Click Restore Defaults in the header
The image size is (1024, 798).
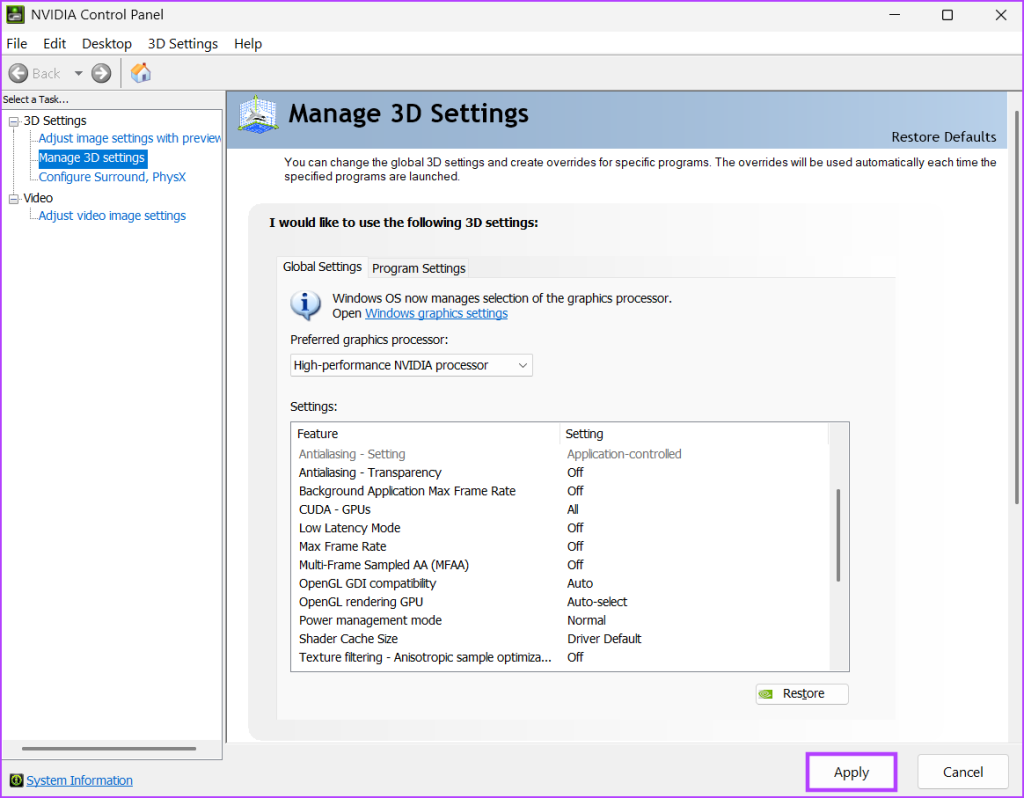(944, 137)
